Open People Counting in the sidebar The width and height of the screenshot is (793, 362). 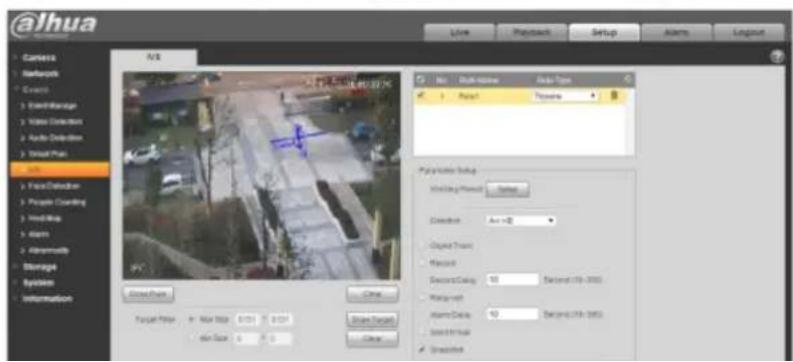pos(56,202)
